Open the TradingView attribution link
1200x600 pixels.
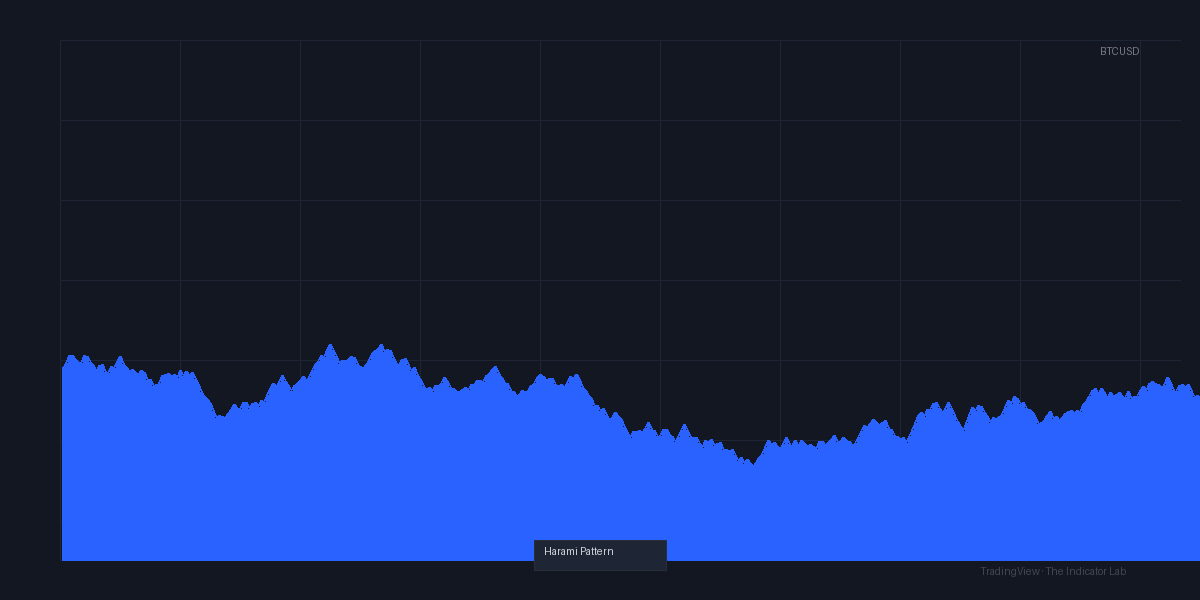coord(1053,571)
